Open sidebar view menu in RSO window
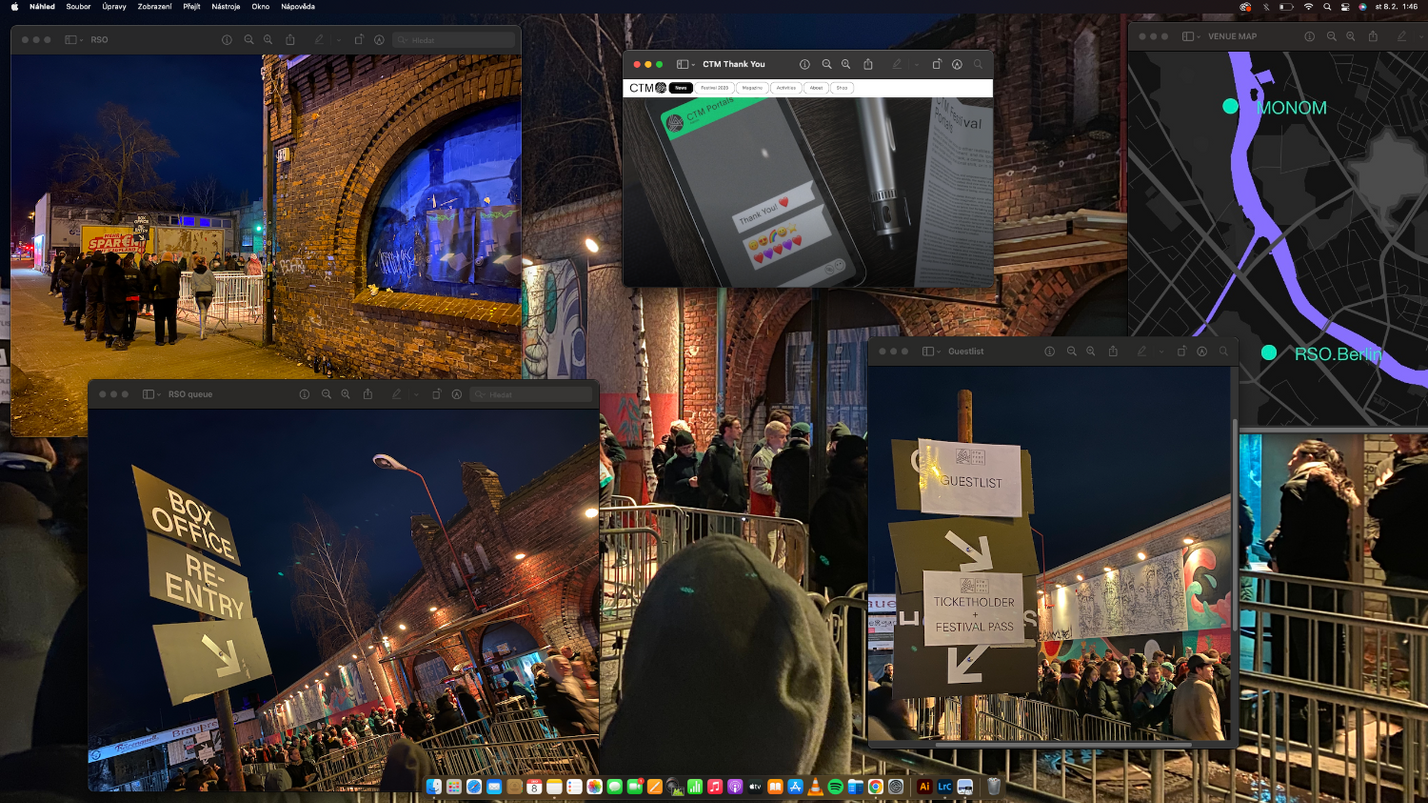Screen dimensions: 1428x803 click(x=72, y=40)
